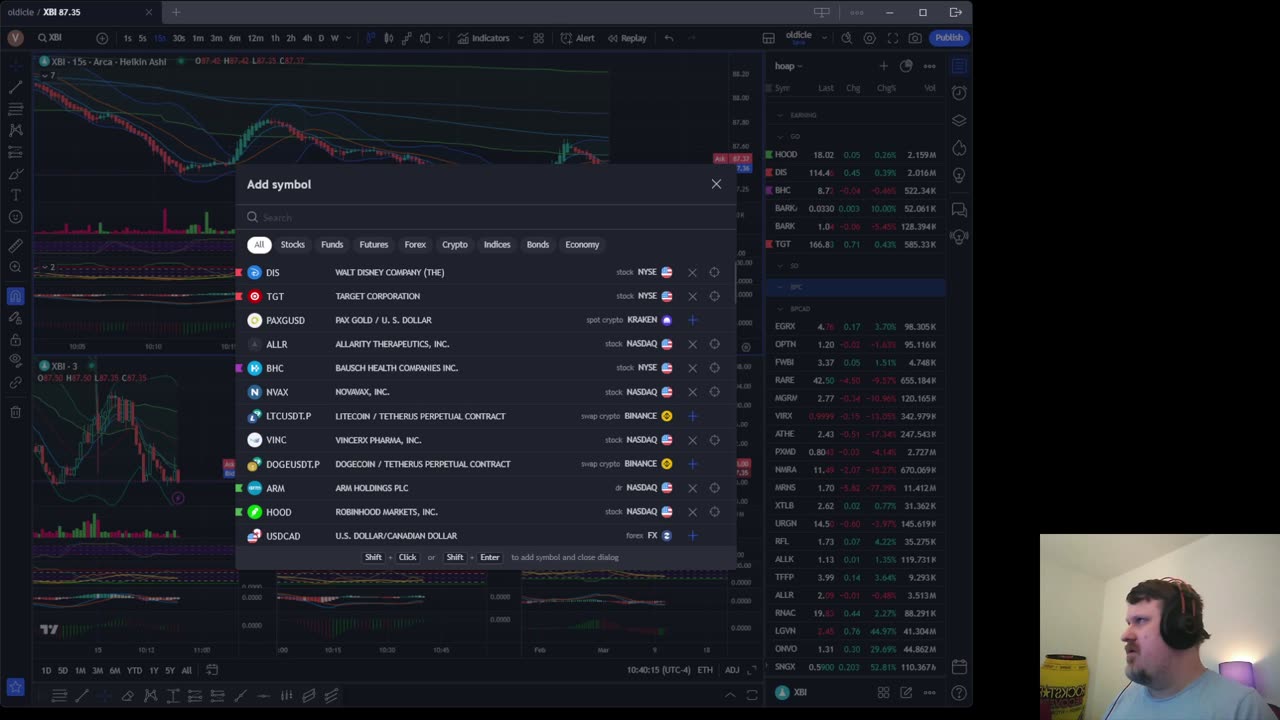Select HOOD in the watchlist panel
Image resolution: width=1280 pixels, height=720 pixels.
[x=855, y=155]
